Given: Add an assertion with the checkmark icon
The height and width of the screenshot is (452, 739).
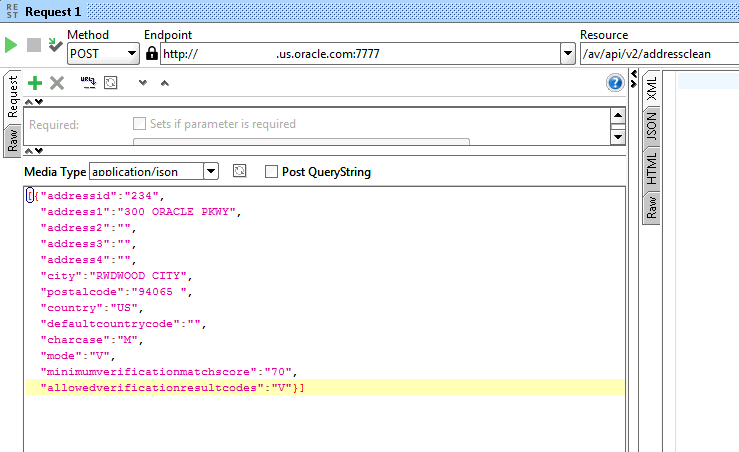Looking at the screenshot, I should tap(55, 45).
